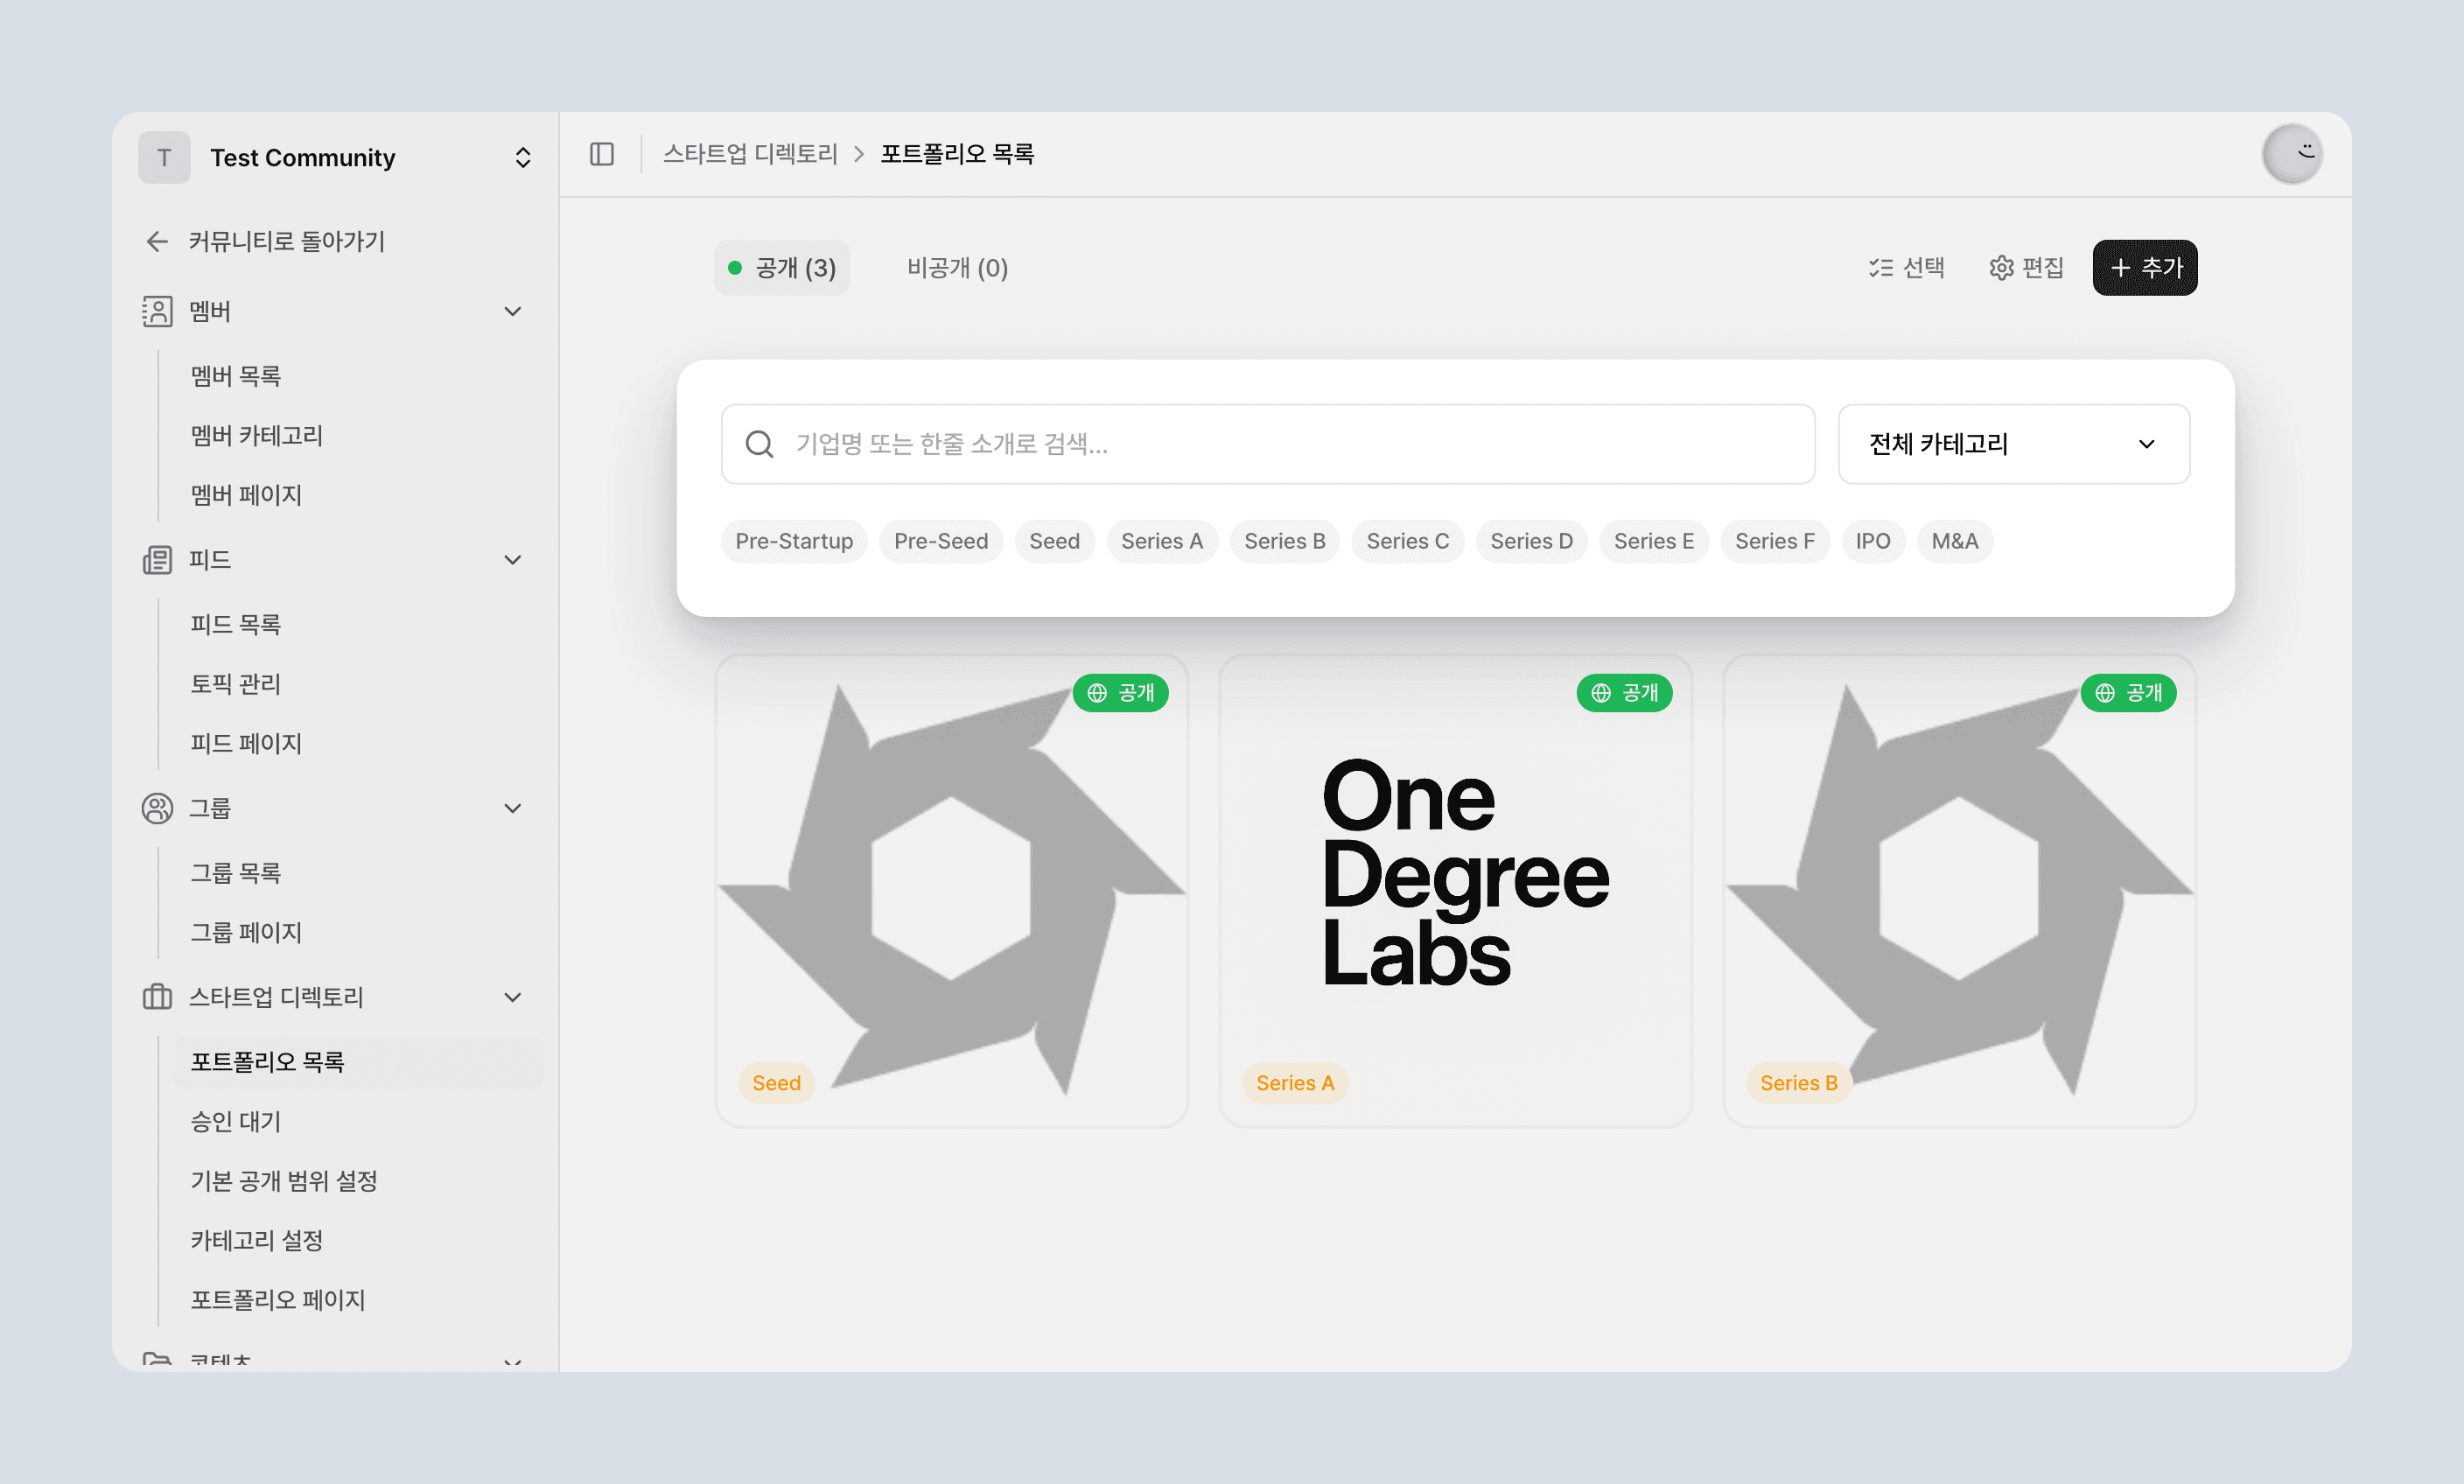This screenshot has width=2464, height=1484.
Task: Open the Seed portfolio card thumbnail
Action: tap(951, 891)
